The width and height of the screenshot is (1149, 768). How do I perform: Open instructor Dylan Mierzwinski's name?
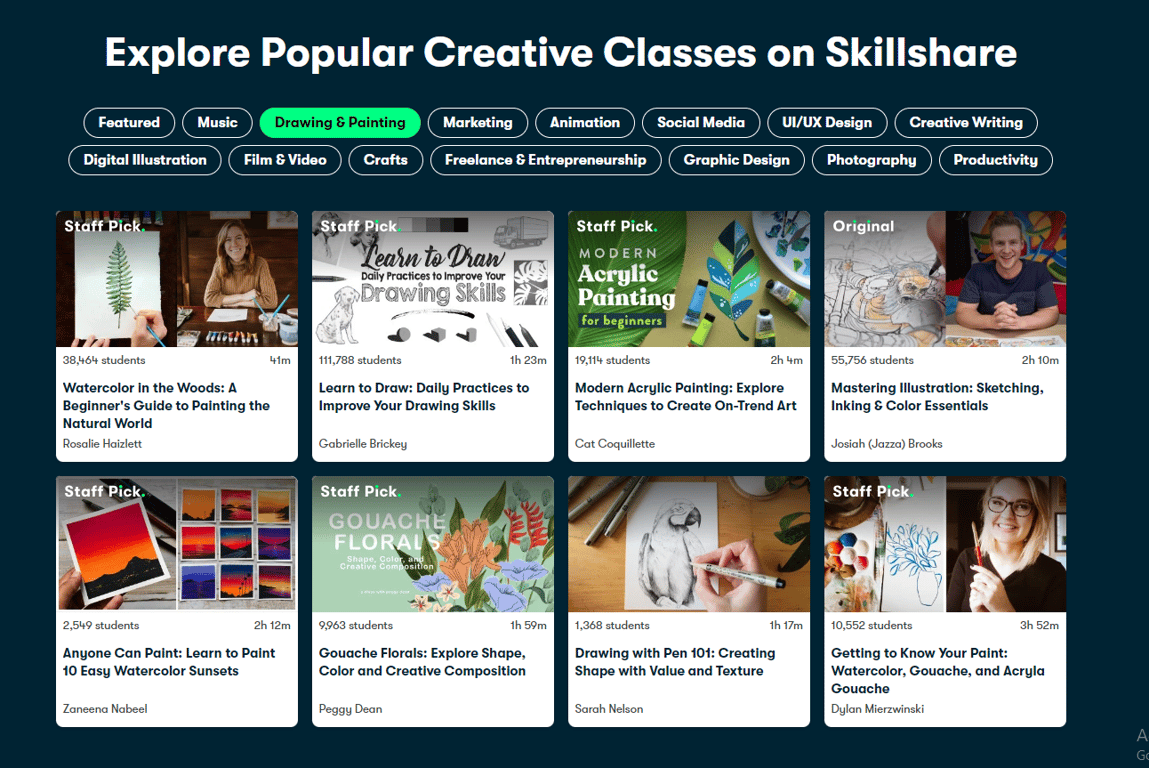coord(877,709)
